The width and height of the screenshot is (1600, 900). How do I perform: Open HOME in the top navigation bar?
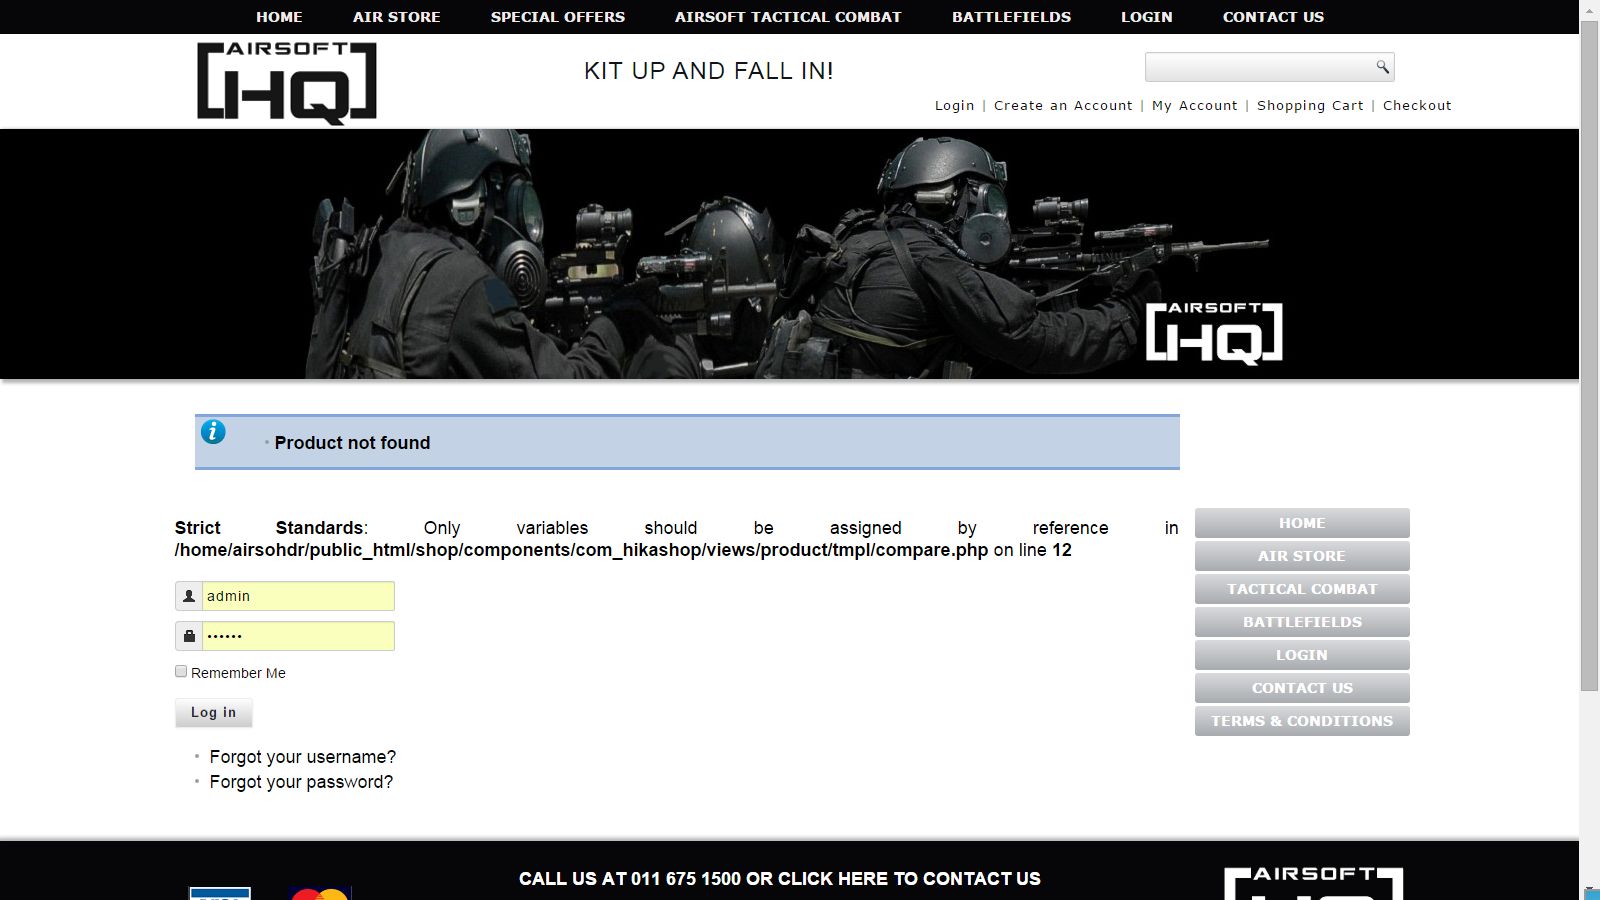point(279,17)
